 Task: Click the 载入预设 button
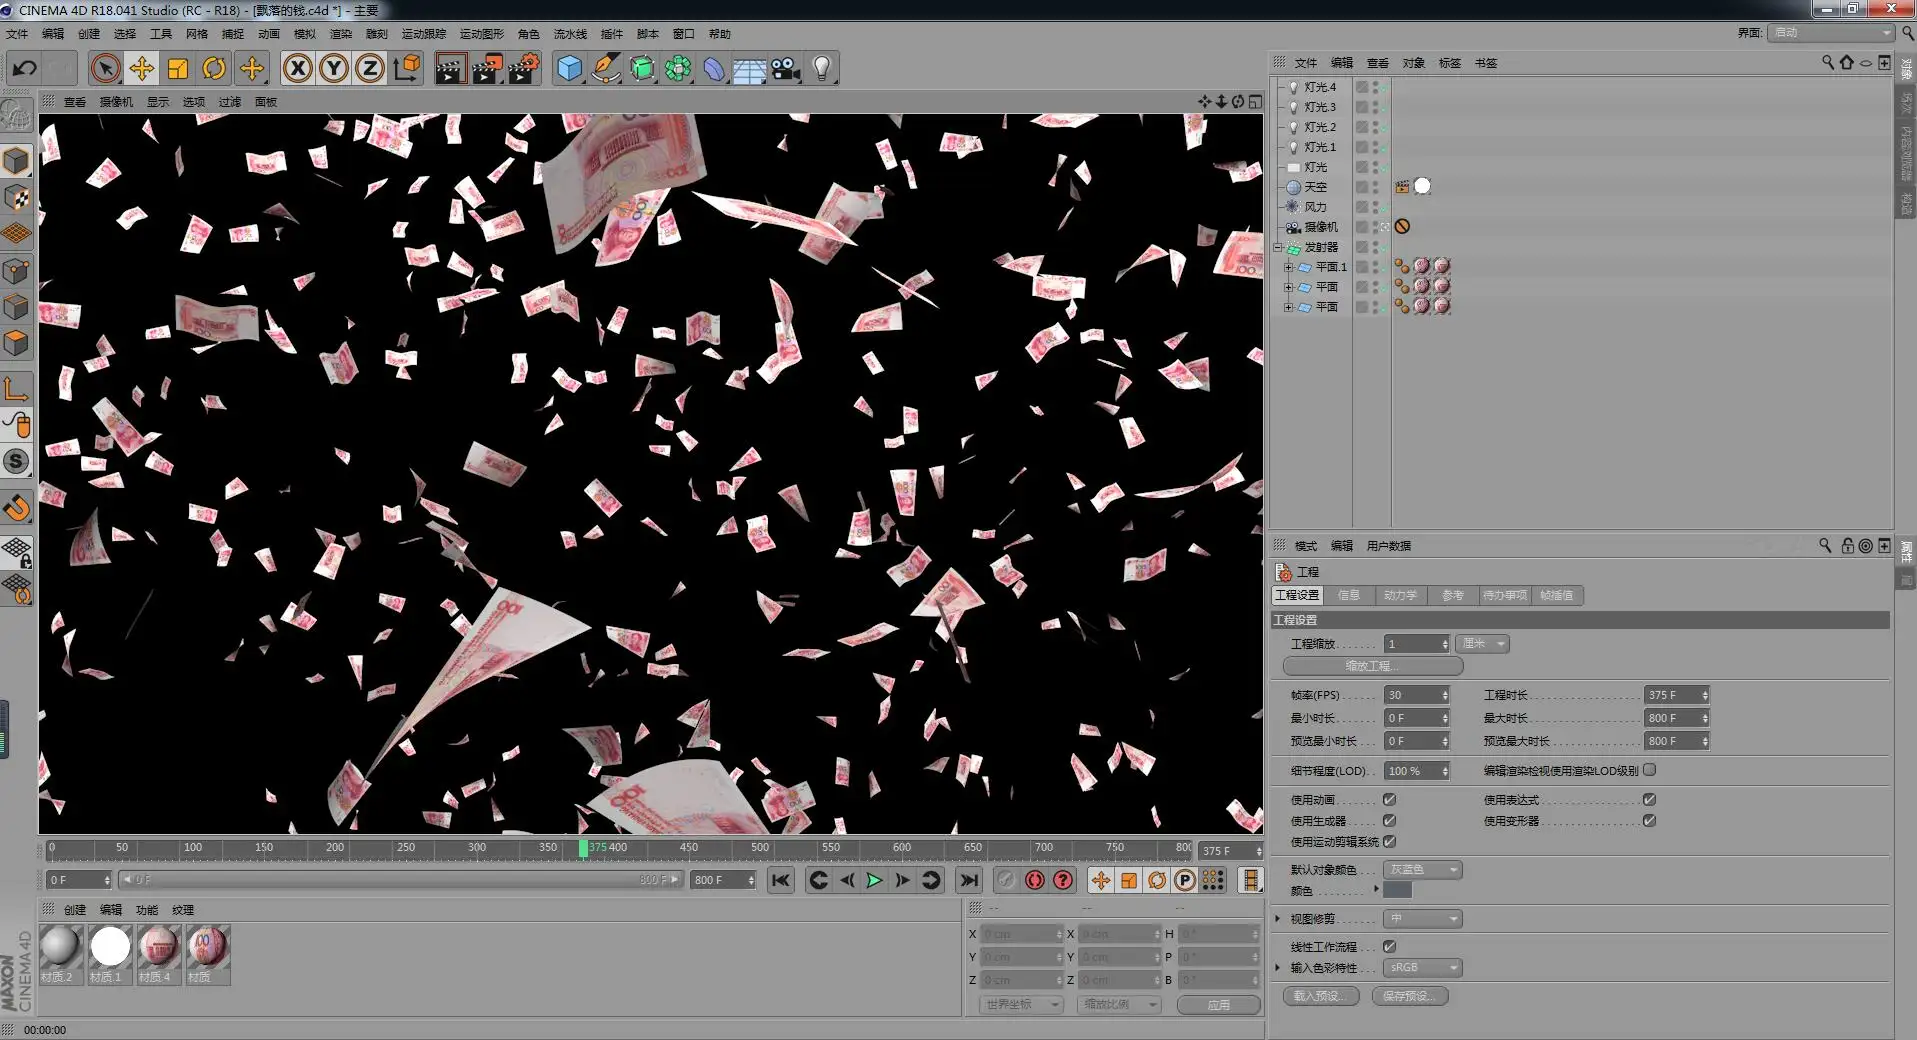(1321, 996)
